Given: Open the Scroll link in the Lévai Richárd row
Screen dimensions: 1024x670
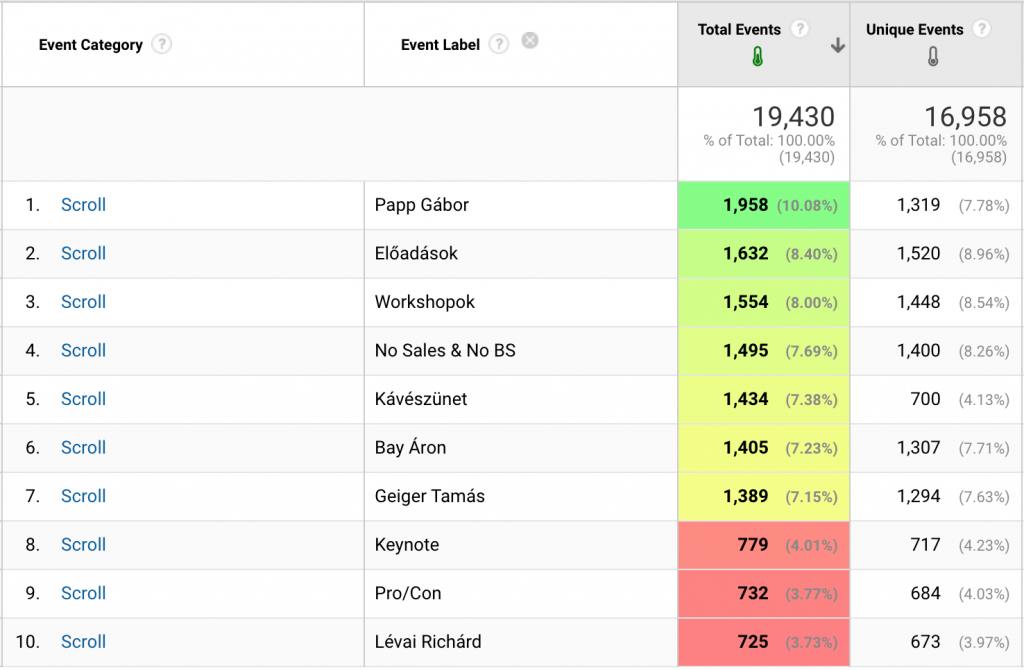Looking at the screenshot, I should [83, 642].
